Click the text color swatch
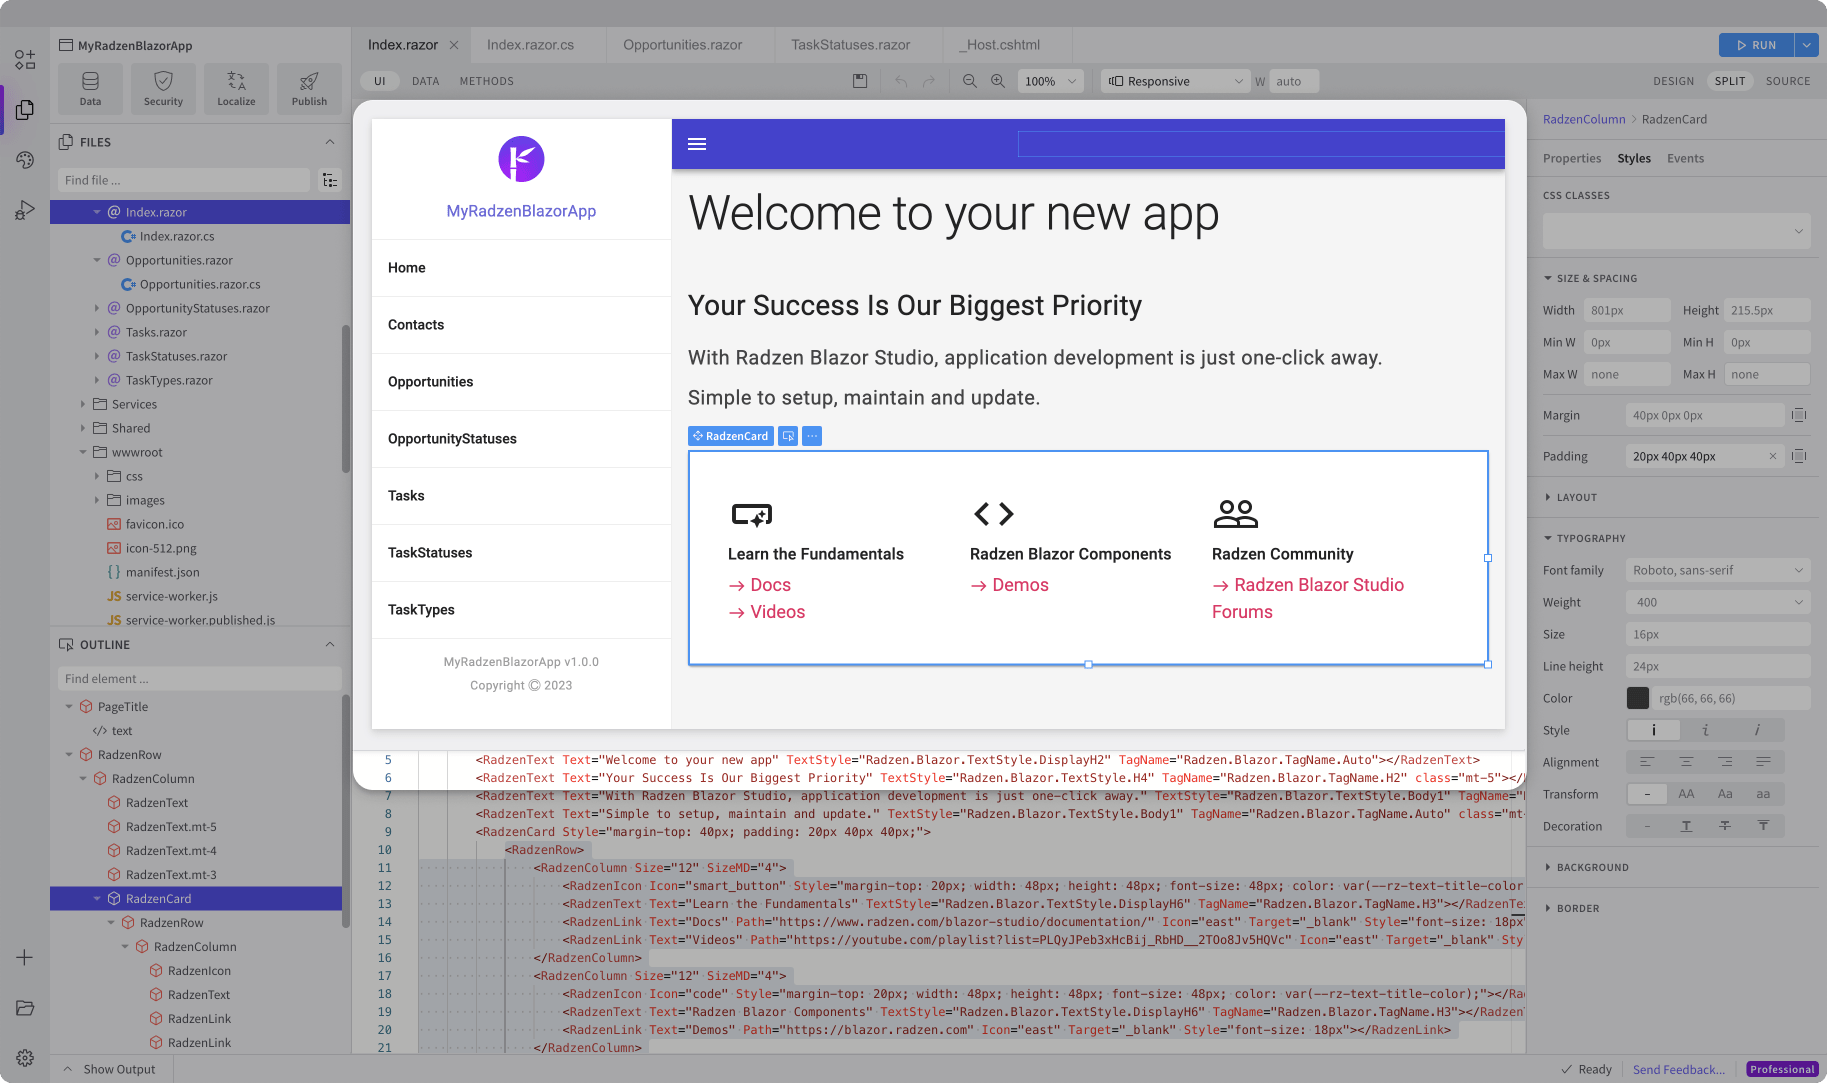The height and width of the screenshot is (1083, 1827). point(1638,698)
